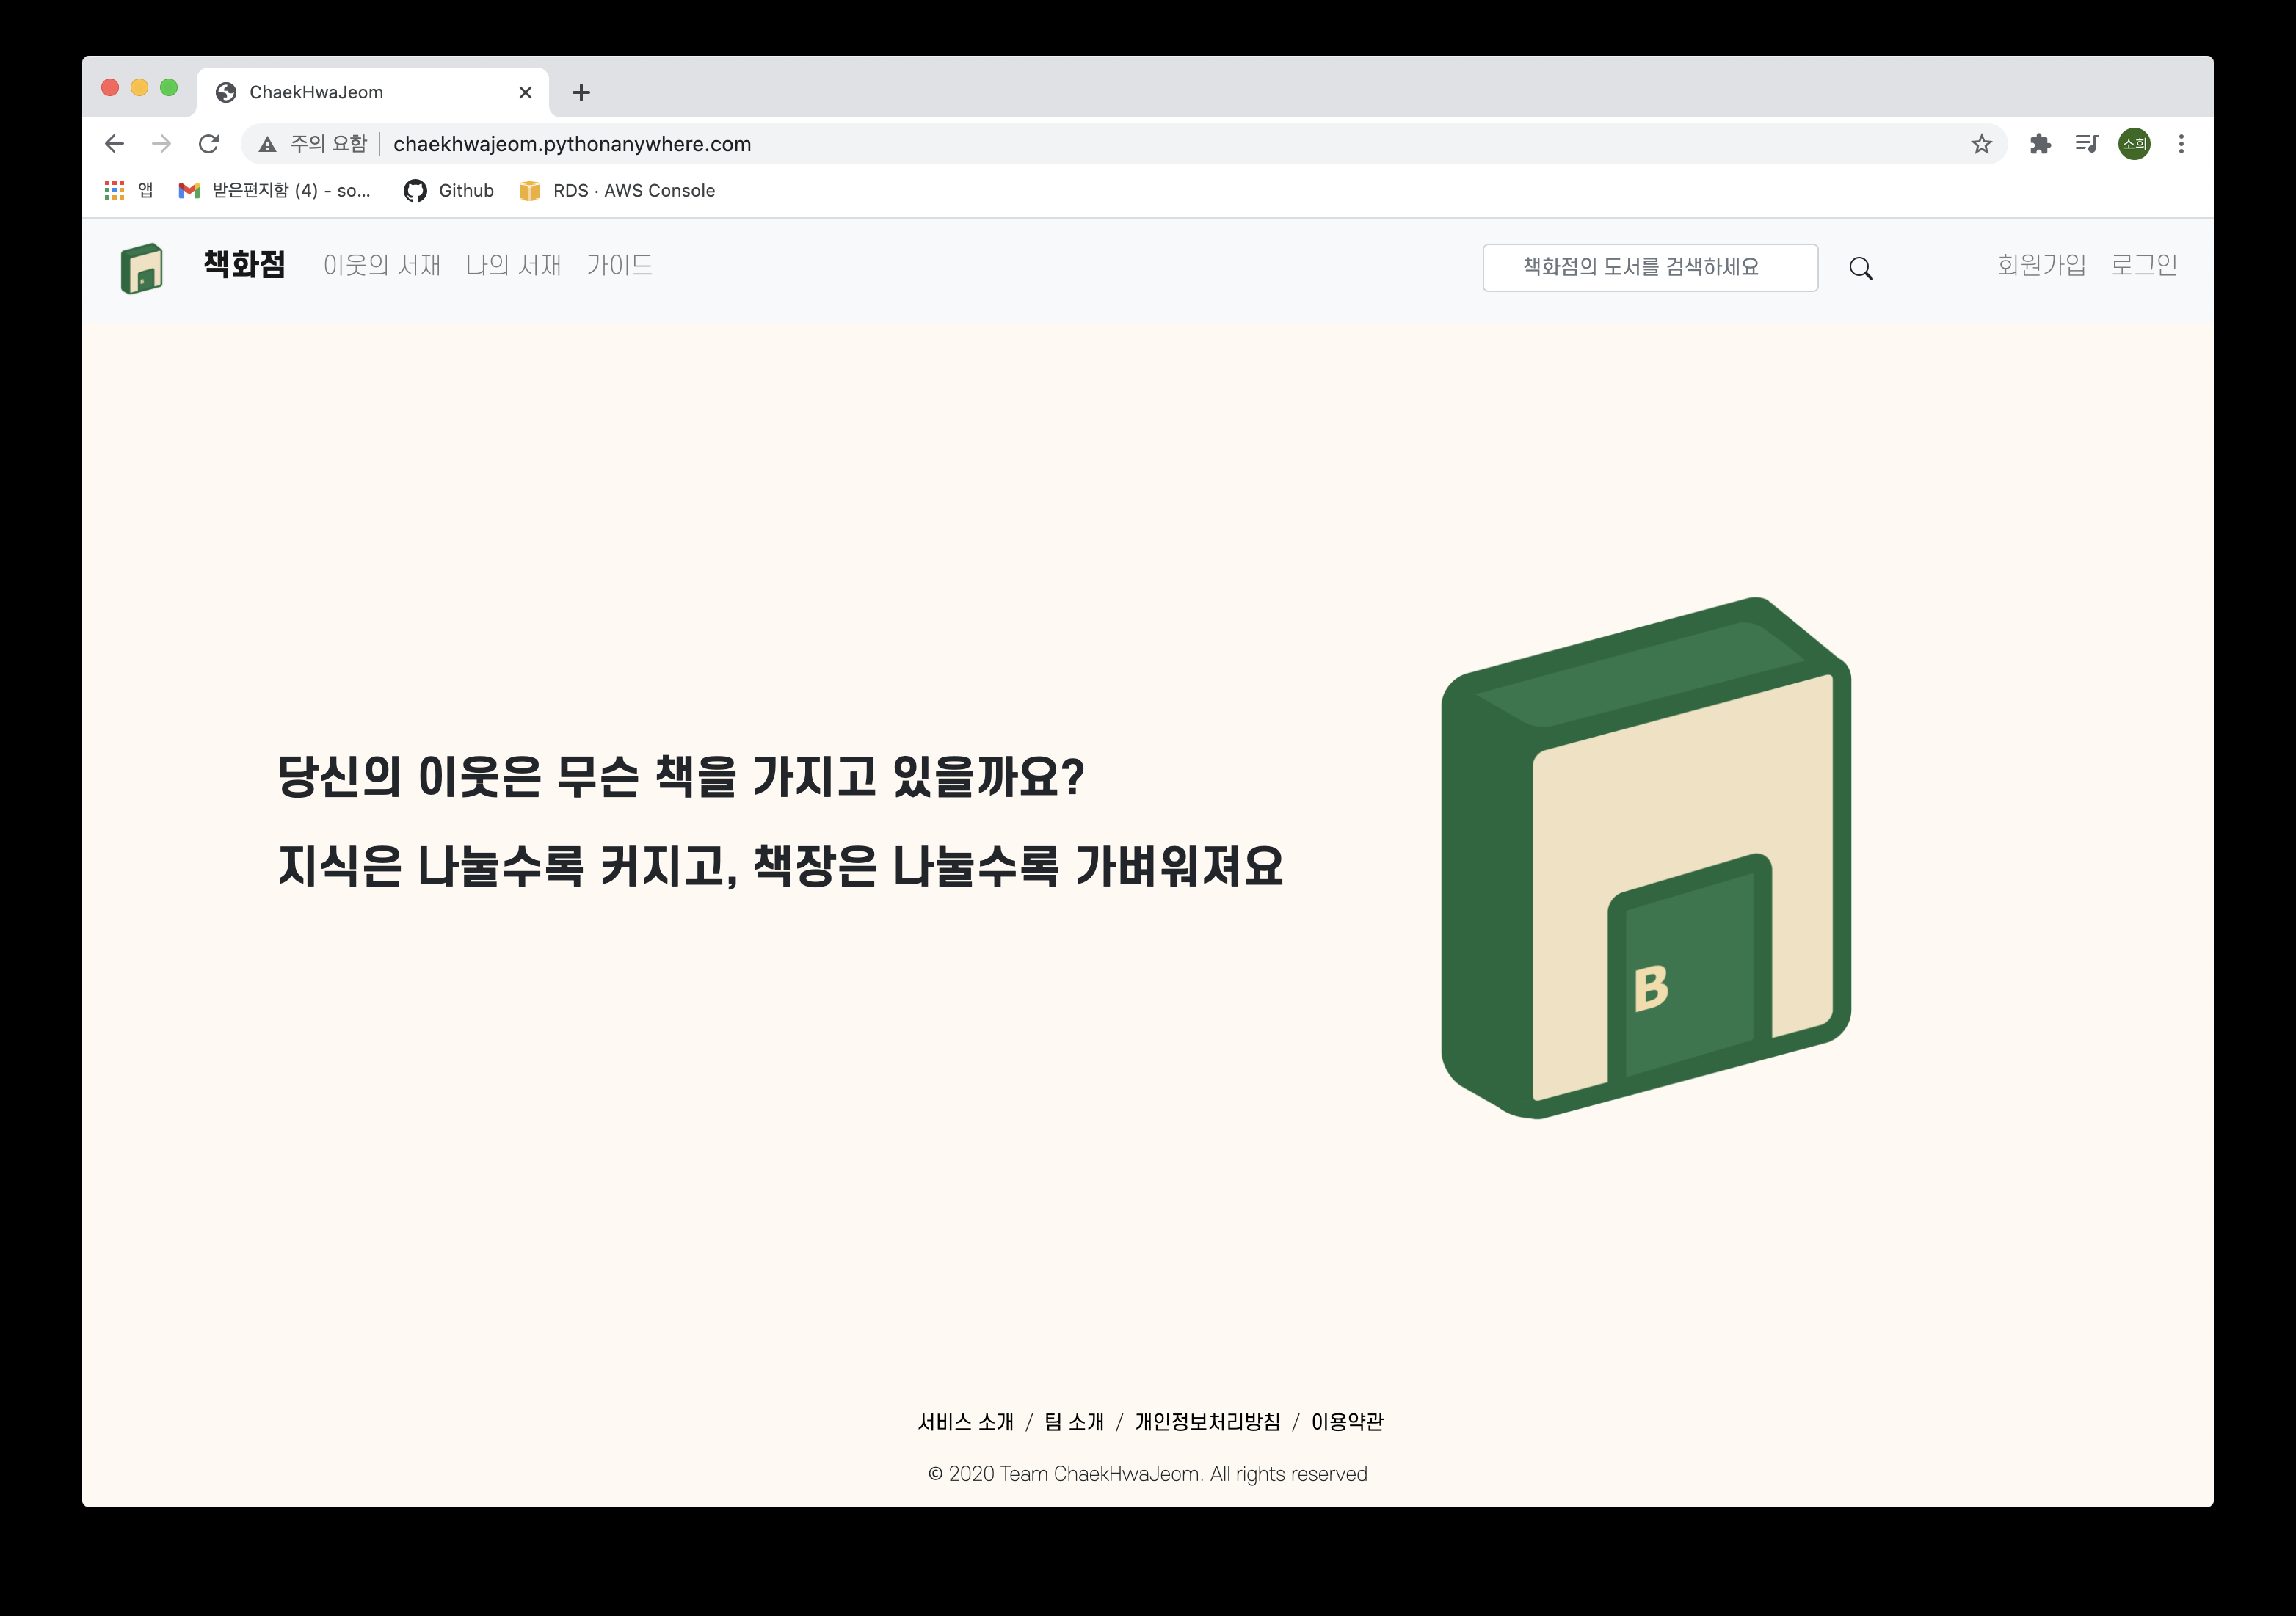
Task: Open the Gmail inbox bookmark
Action: point(275,190)
